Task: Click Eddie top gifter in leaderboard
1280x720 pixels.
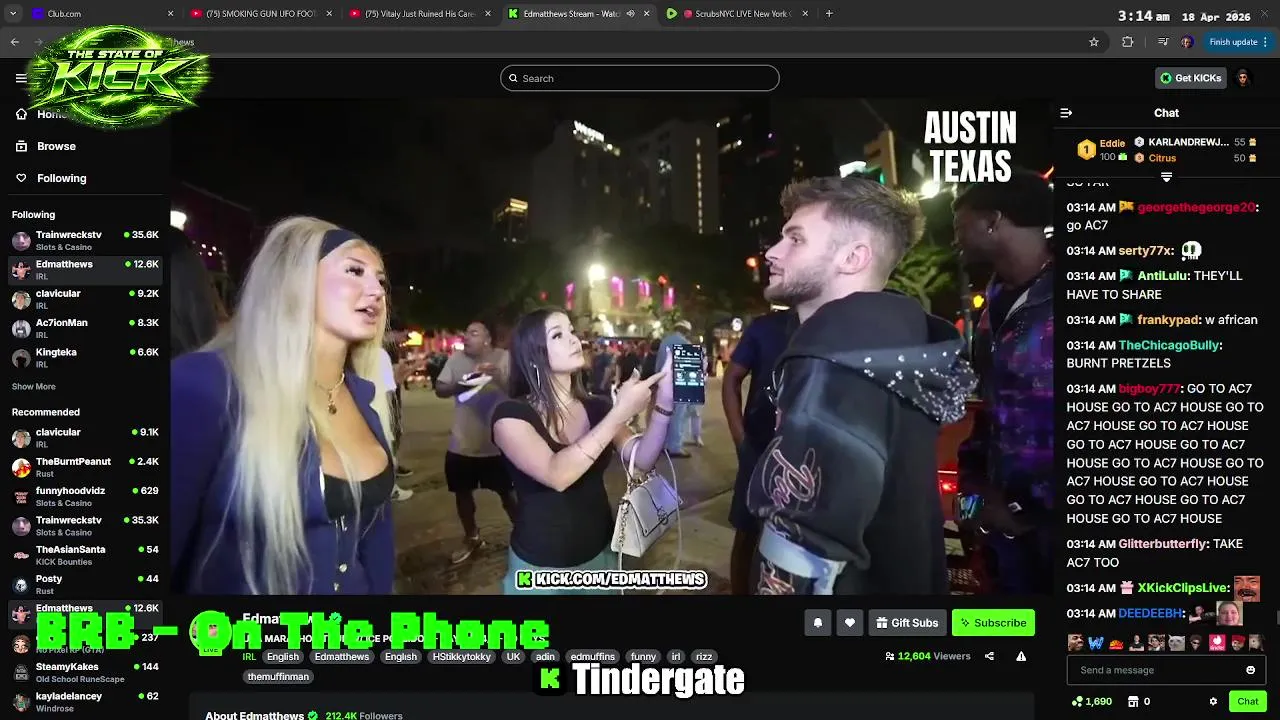Action: 1101,150
